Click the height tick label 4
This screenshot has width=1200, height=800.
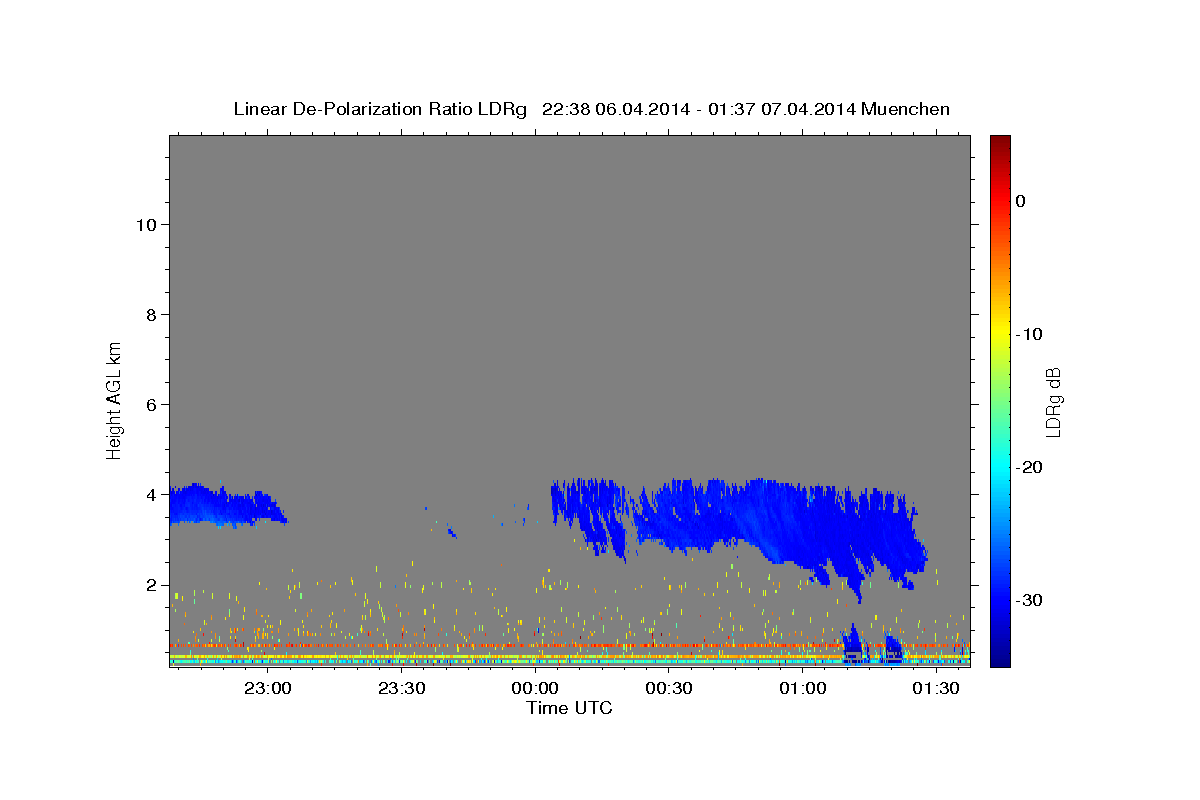[x=153, y=495]
